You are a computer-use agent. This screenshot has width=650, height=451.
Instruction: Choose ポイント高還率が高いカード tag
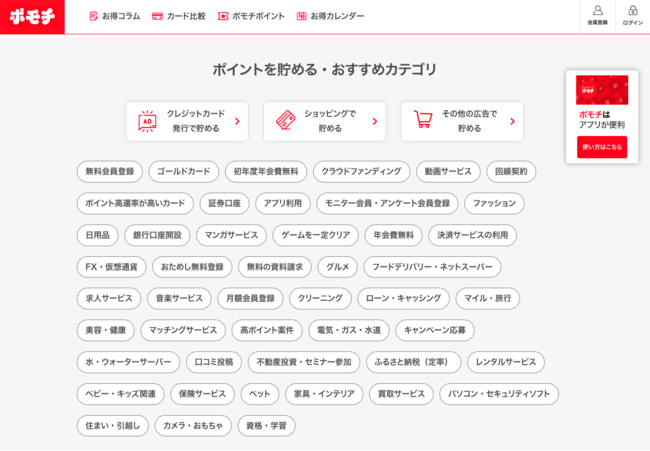135,203
